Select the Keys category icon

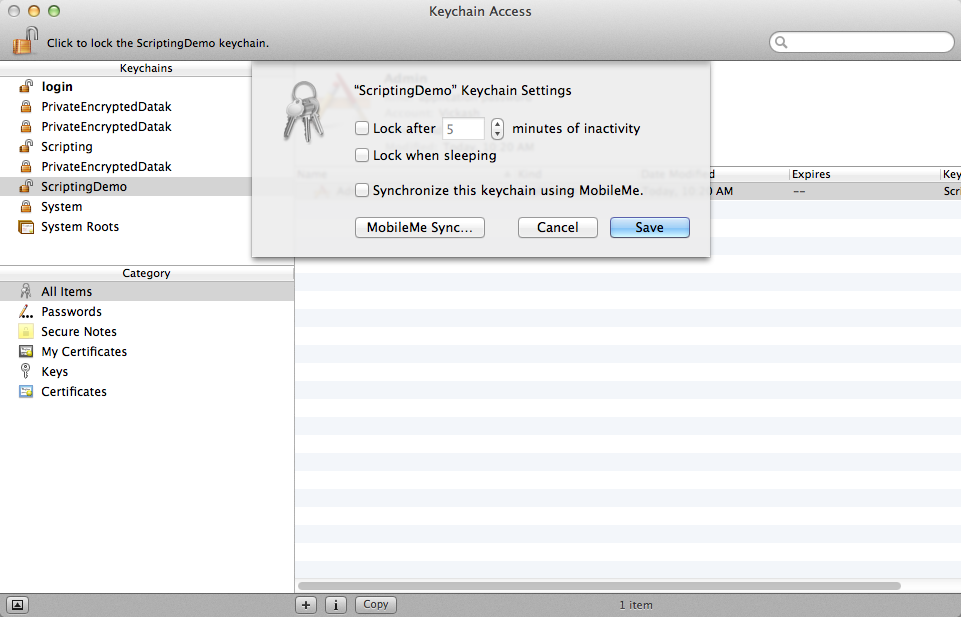point(25,371)
